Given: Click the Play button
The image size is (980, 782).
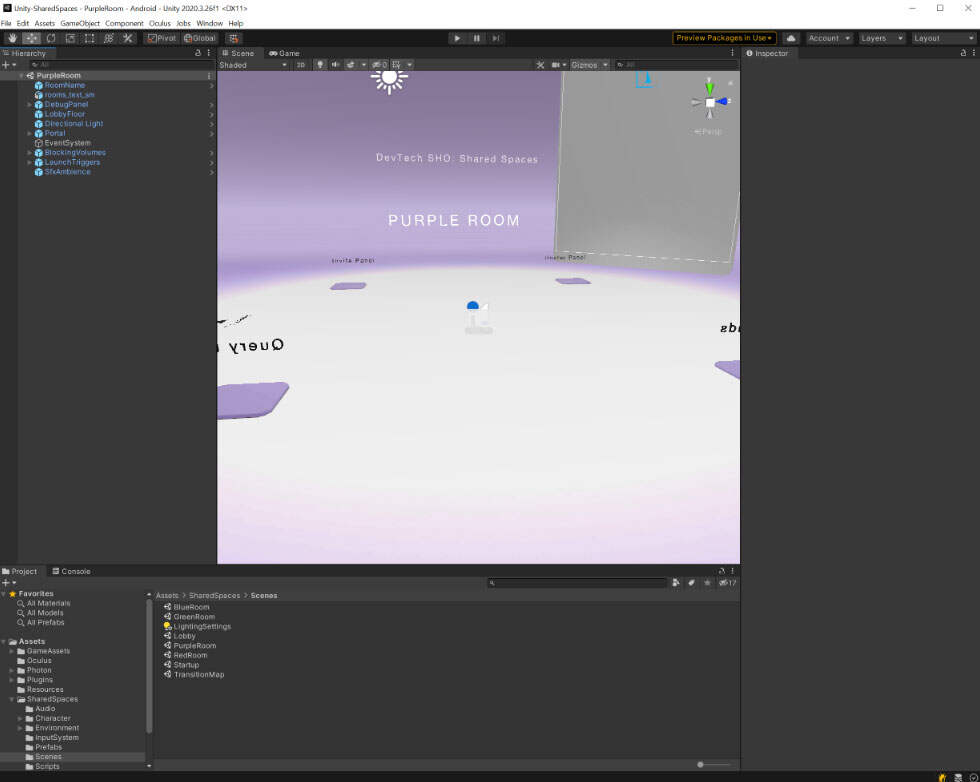Looking at the screenshot, I should point(457,38).
